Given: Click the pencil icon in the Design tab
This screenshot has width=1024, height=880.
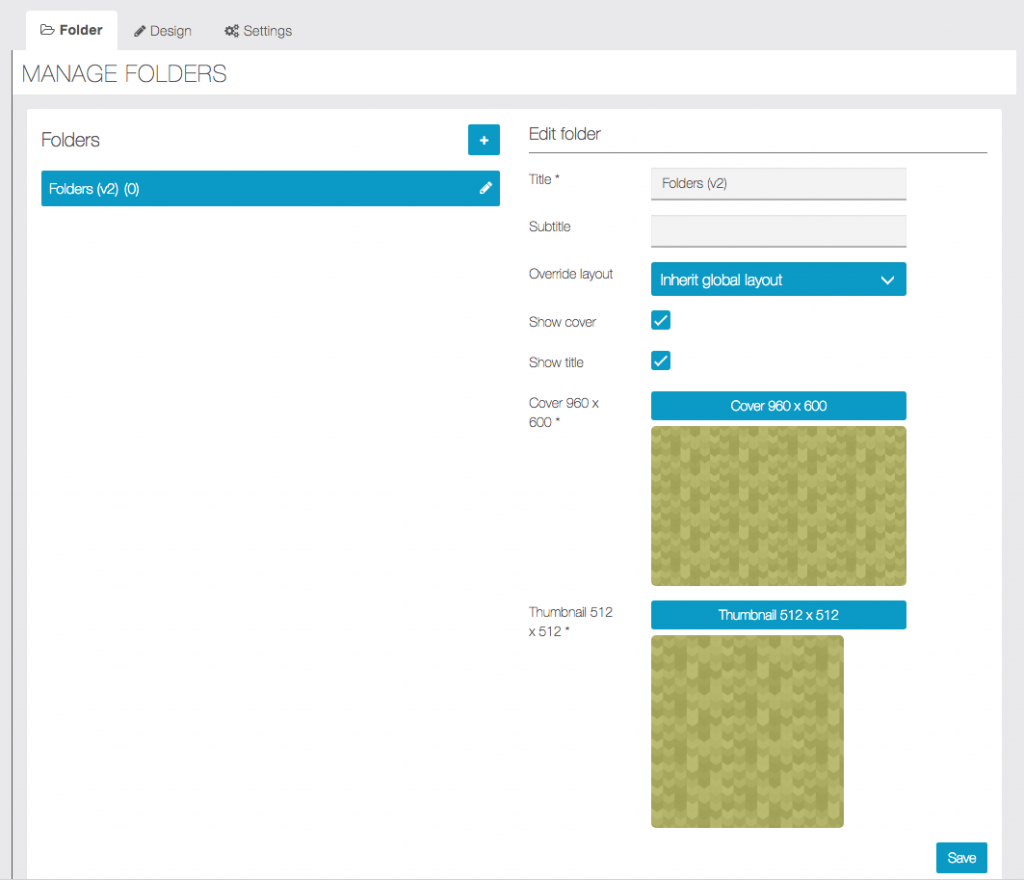Looking at the screenshot, I should pos(140,31).
